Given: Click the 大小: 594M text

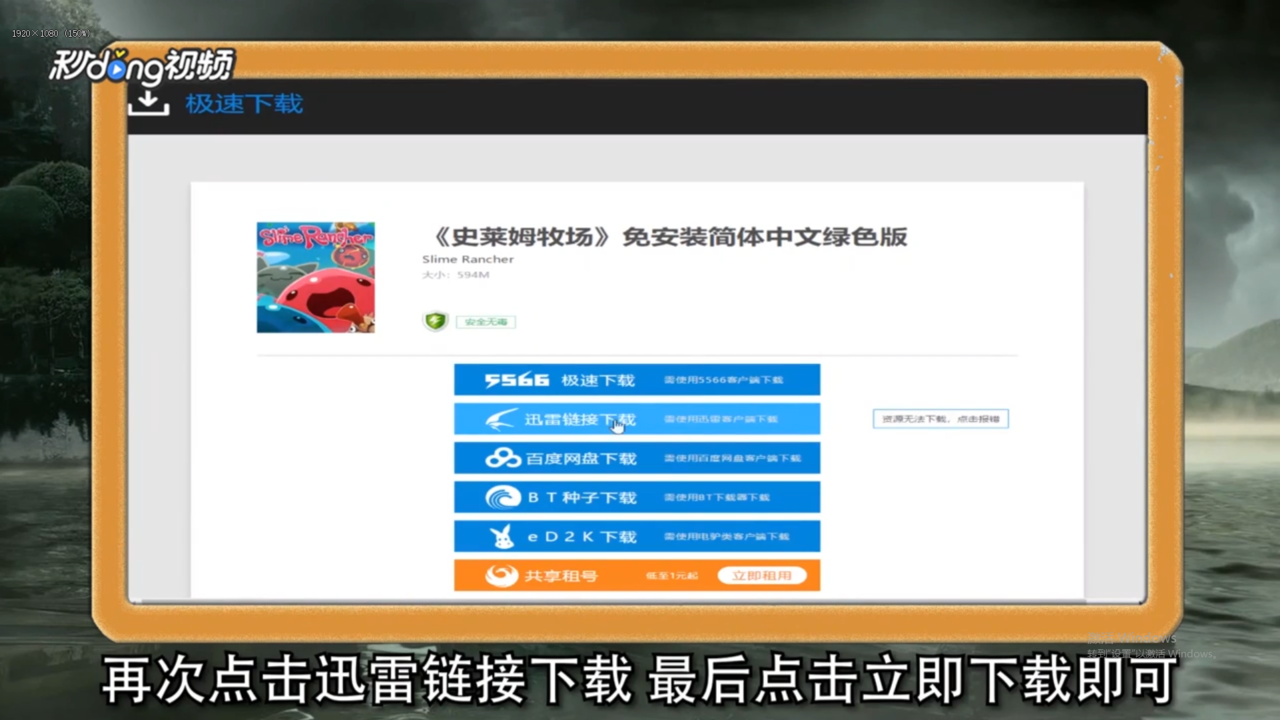Looking at the screenshot, I should point(455,274).
